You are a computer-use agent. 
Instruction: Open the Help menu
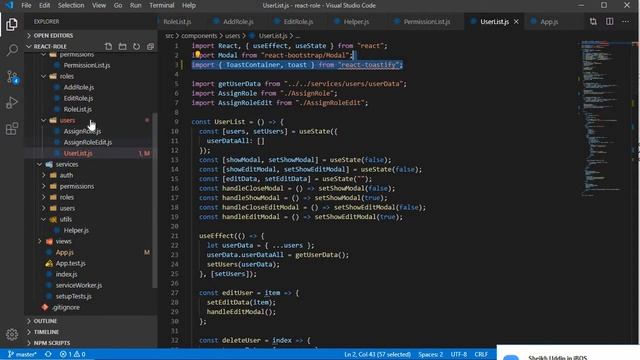(189, 5)
